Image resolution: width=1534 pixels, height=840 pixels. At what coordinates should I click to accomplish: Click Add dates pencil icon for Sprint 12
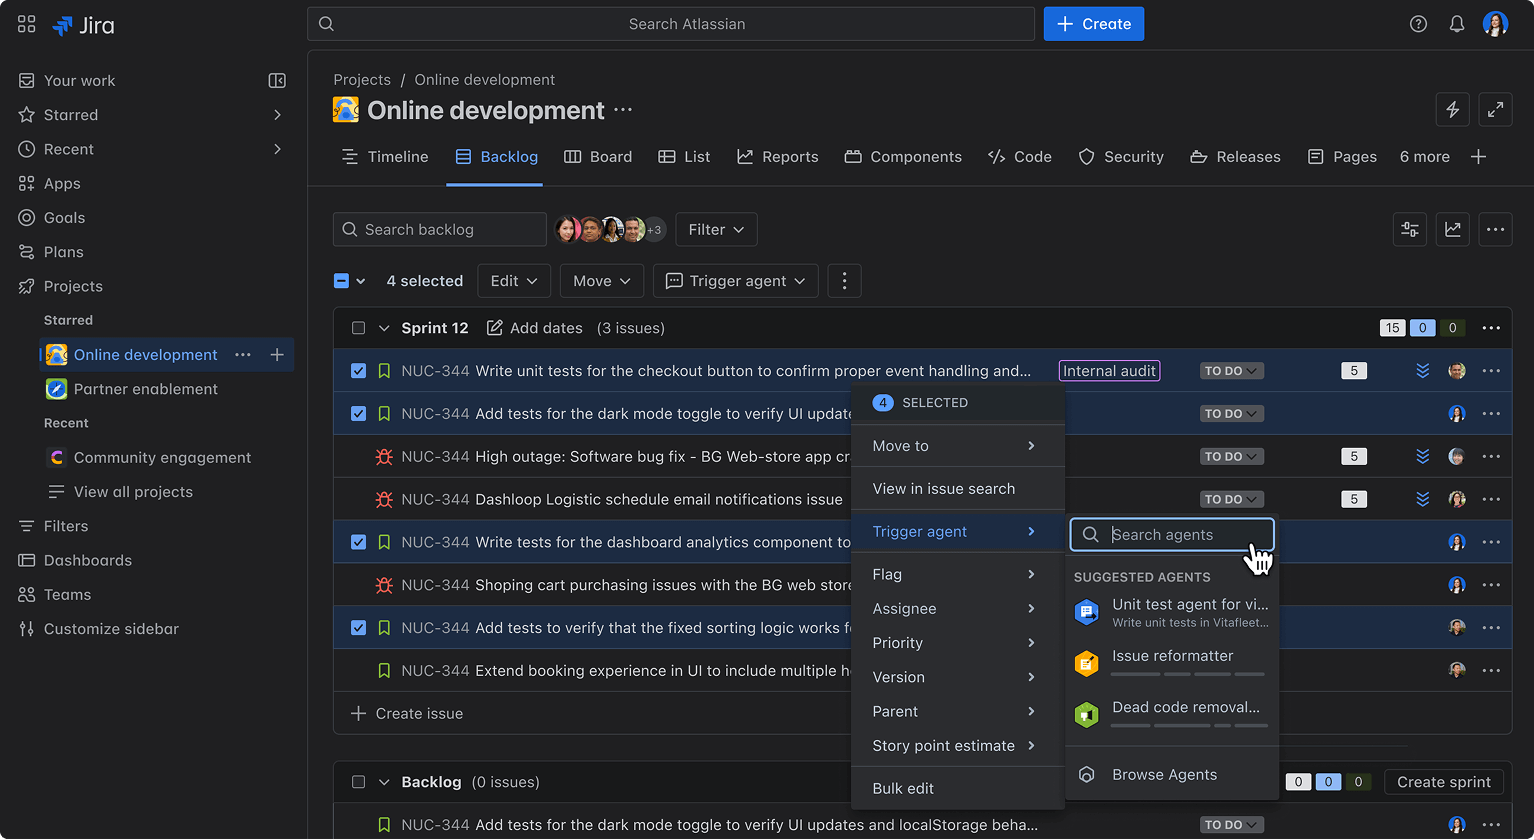pyautogui.click(x=494, y=328)
